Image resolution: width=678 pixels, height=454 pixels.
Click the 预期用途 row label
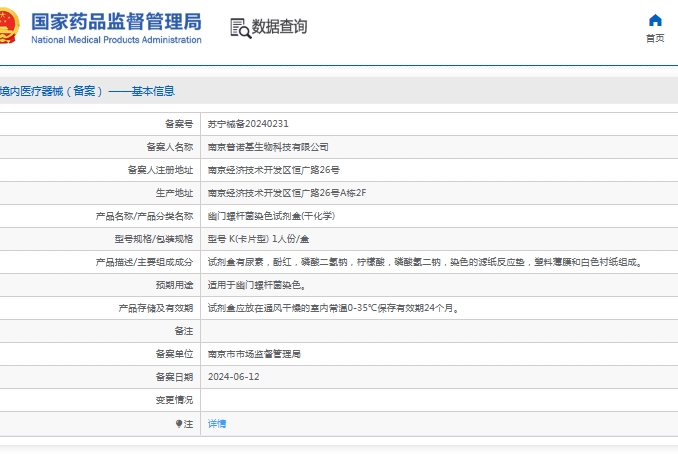pos(174,285)
